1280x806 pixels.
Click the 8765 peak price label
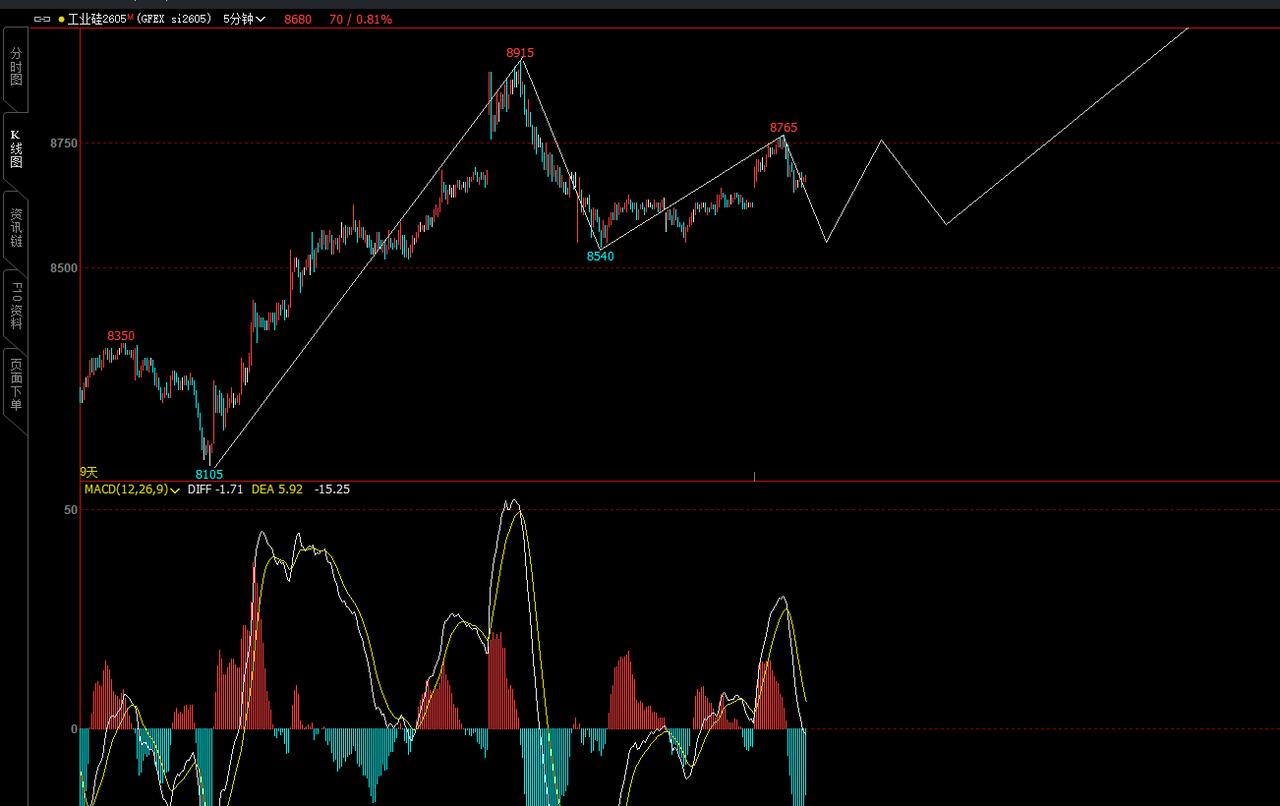783,128
